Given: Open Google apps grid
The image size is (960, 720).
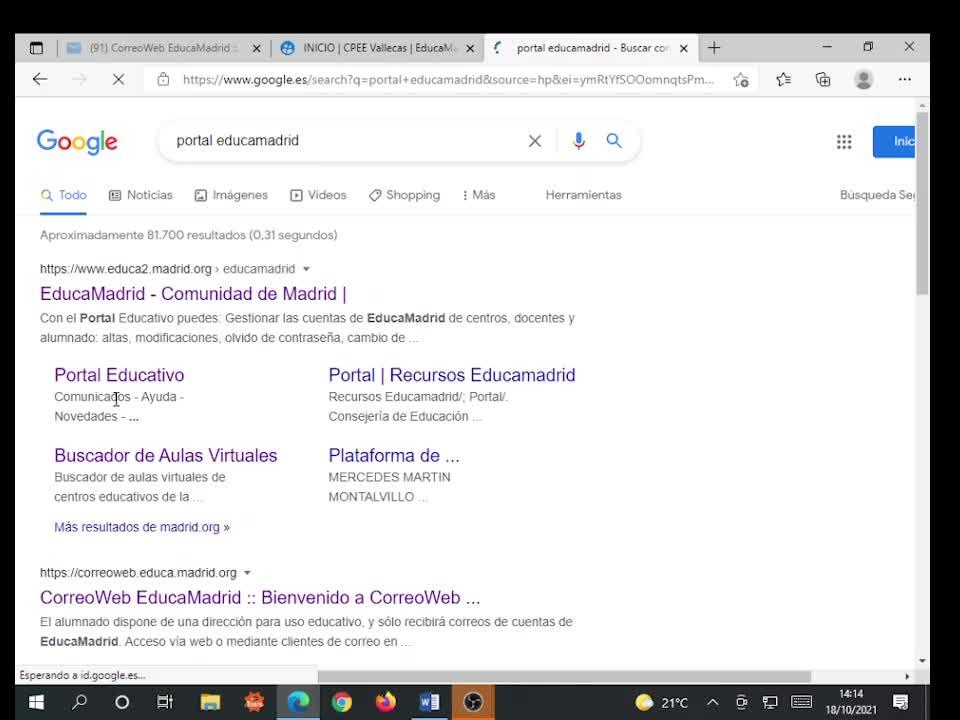Looking at the screenshot, I should click(844, 141).
